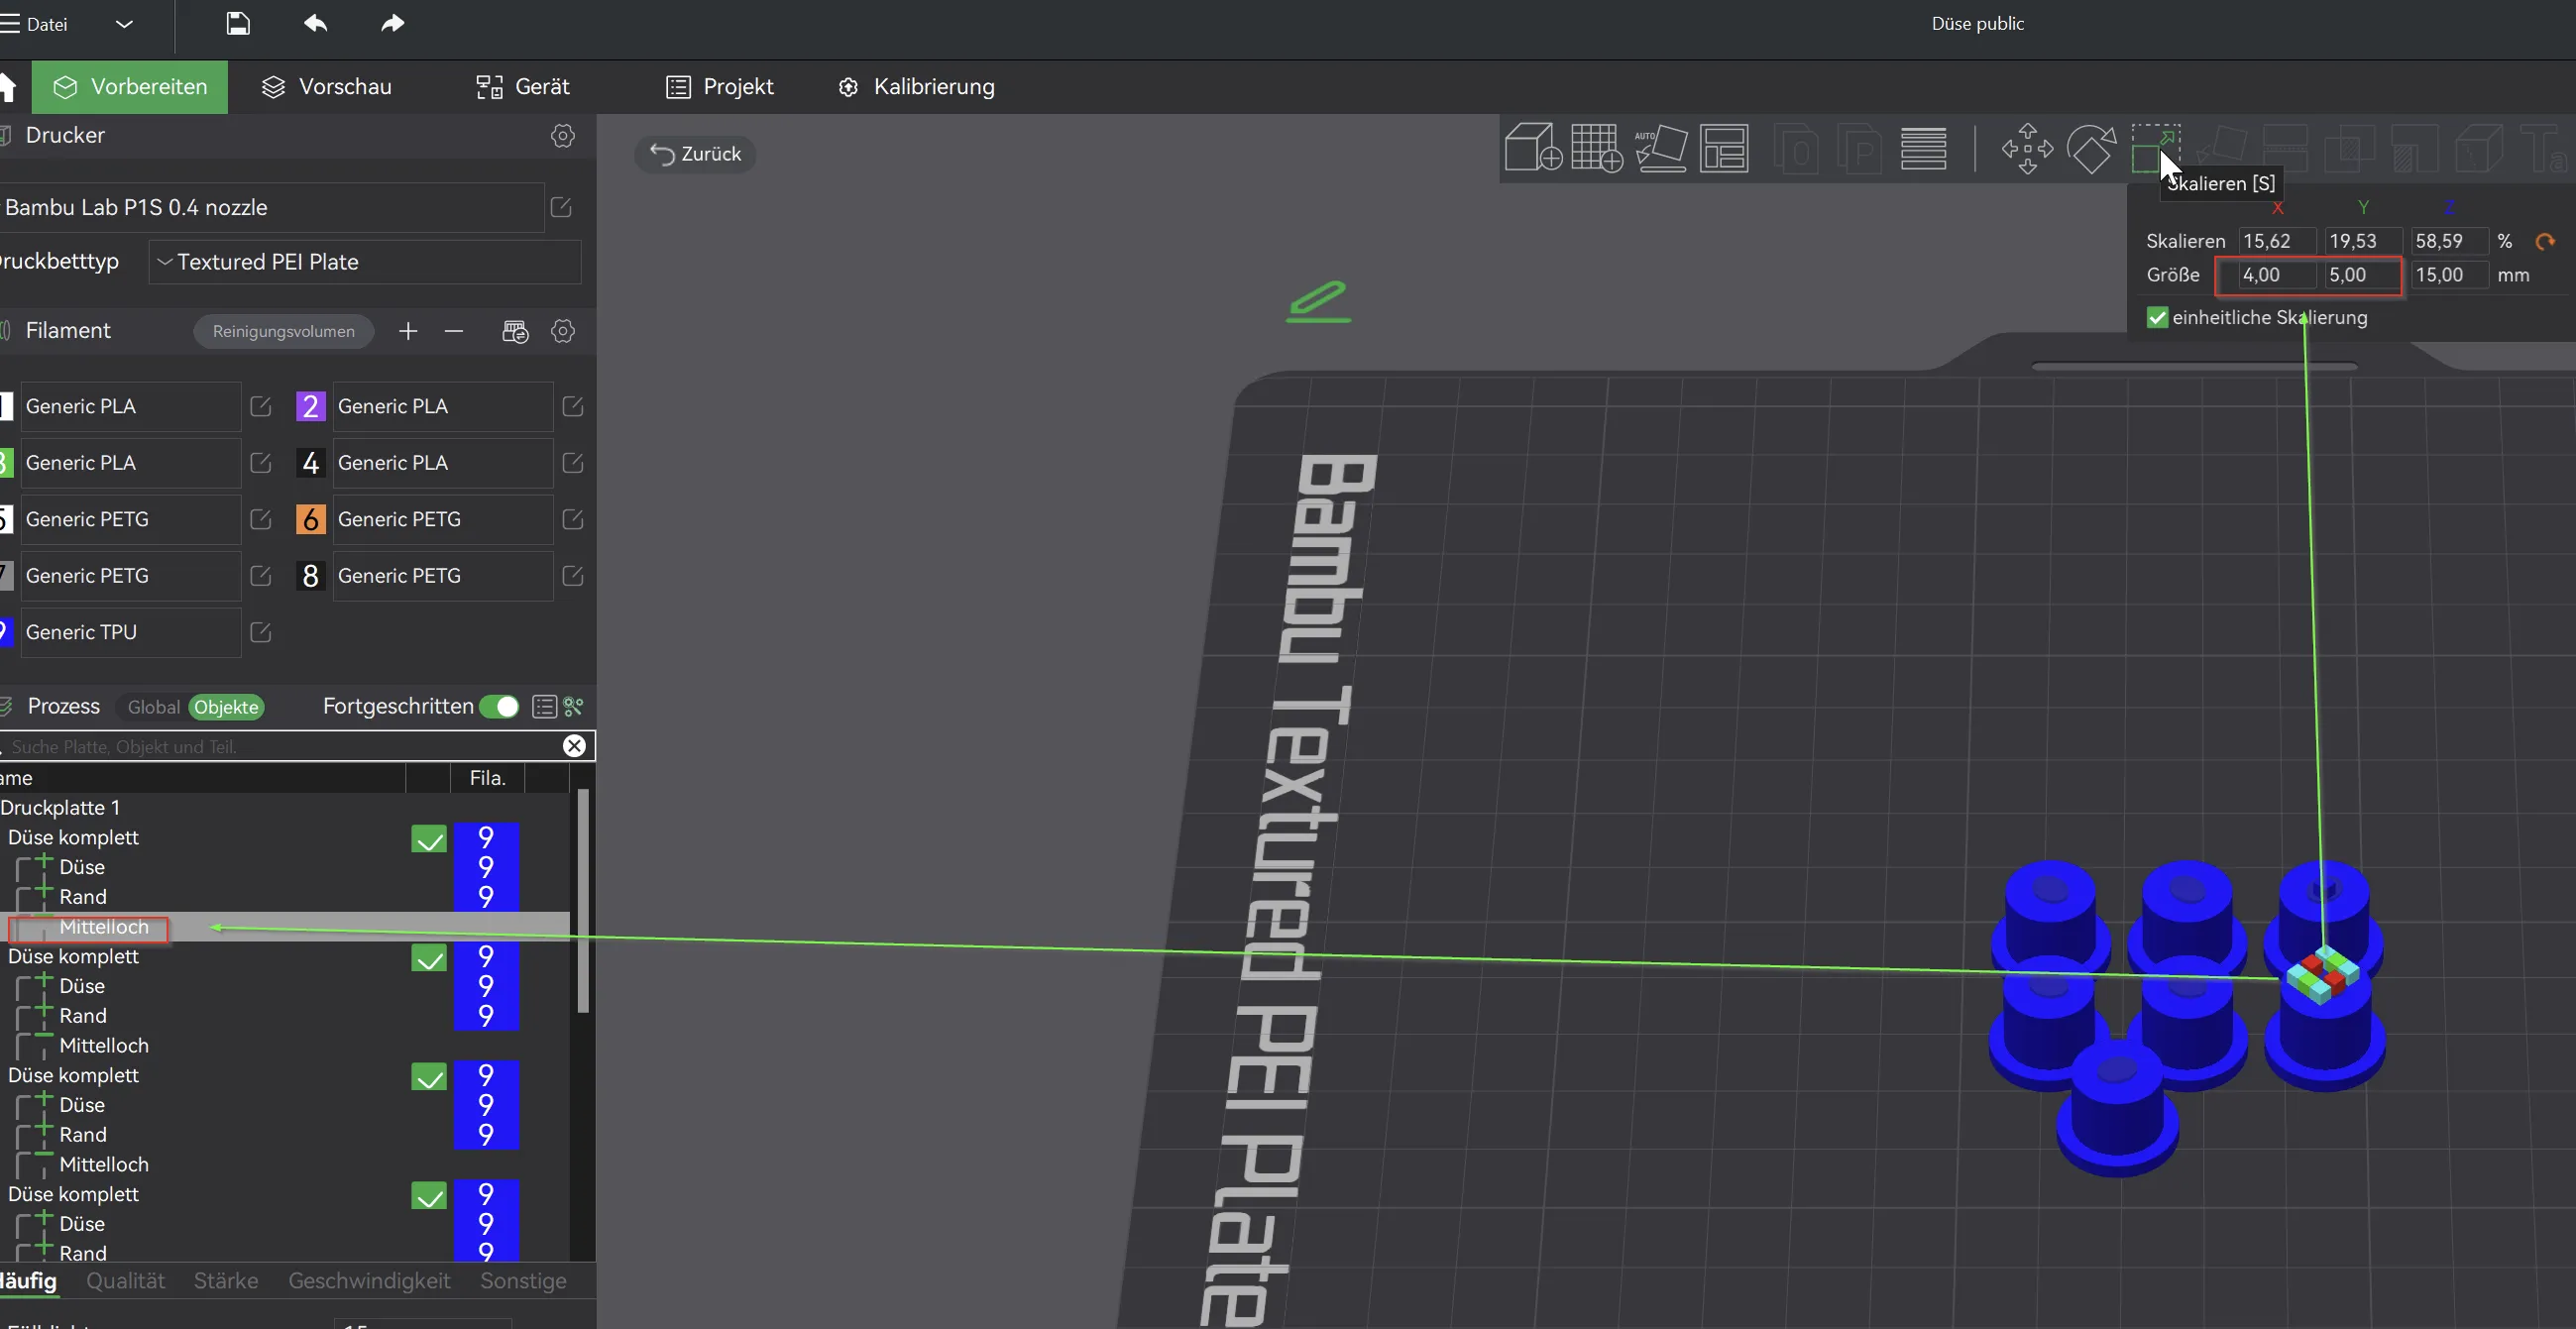Viewport: 2576px width, 1329px height.
Task: Click the Save project icon
Action: (x=238, y=23)
